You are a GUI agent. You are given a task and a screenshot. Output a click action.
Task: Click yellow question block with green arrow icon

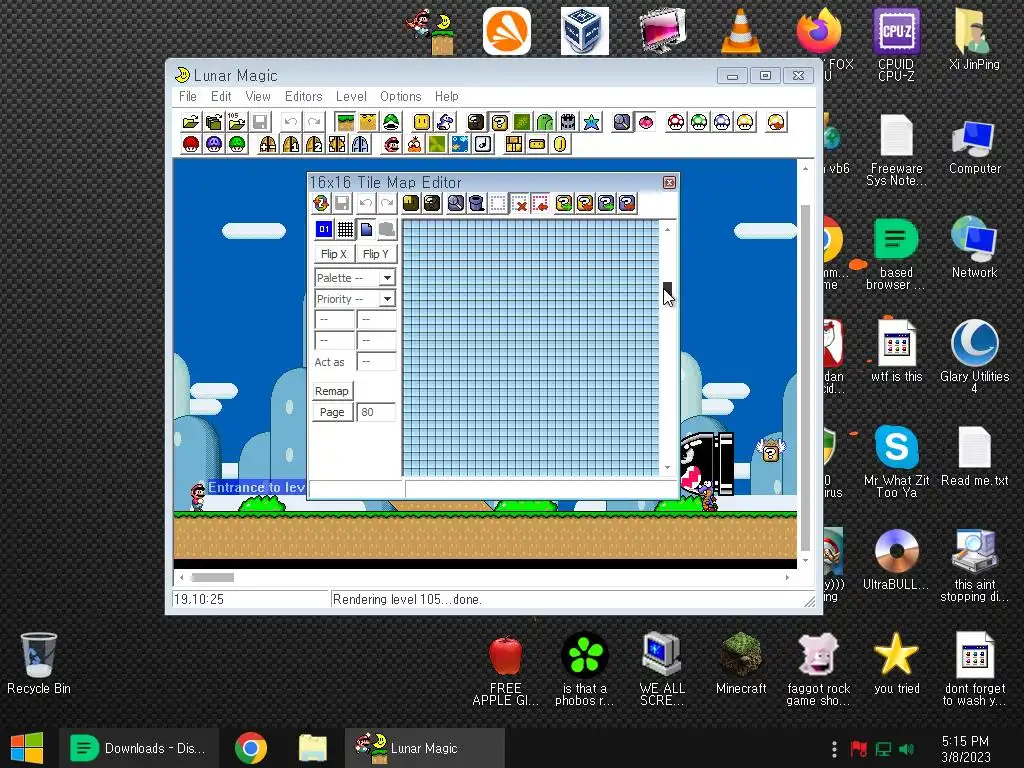point(564,203)
